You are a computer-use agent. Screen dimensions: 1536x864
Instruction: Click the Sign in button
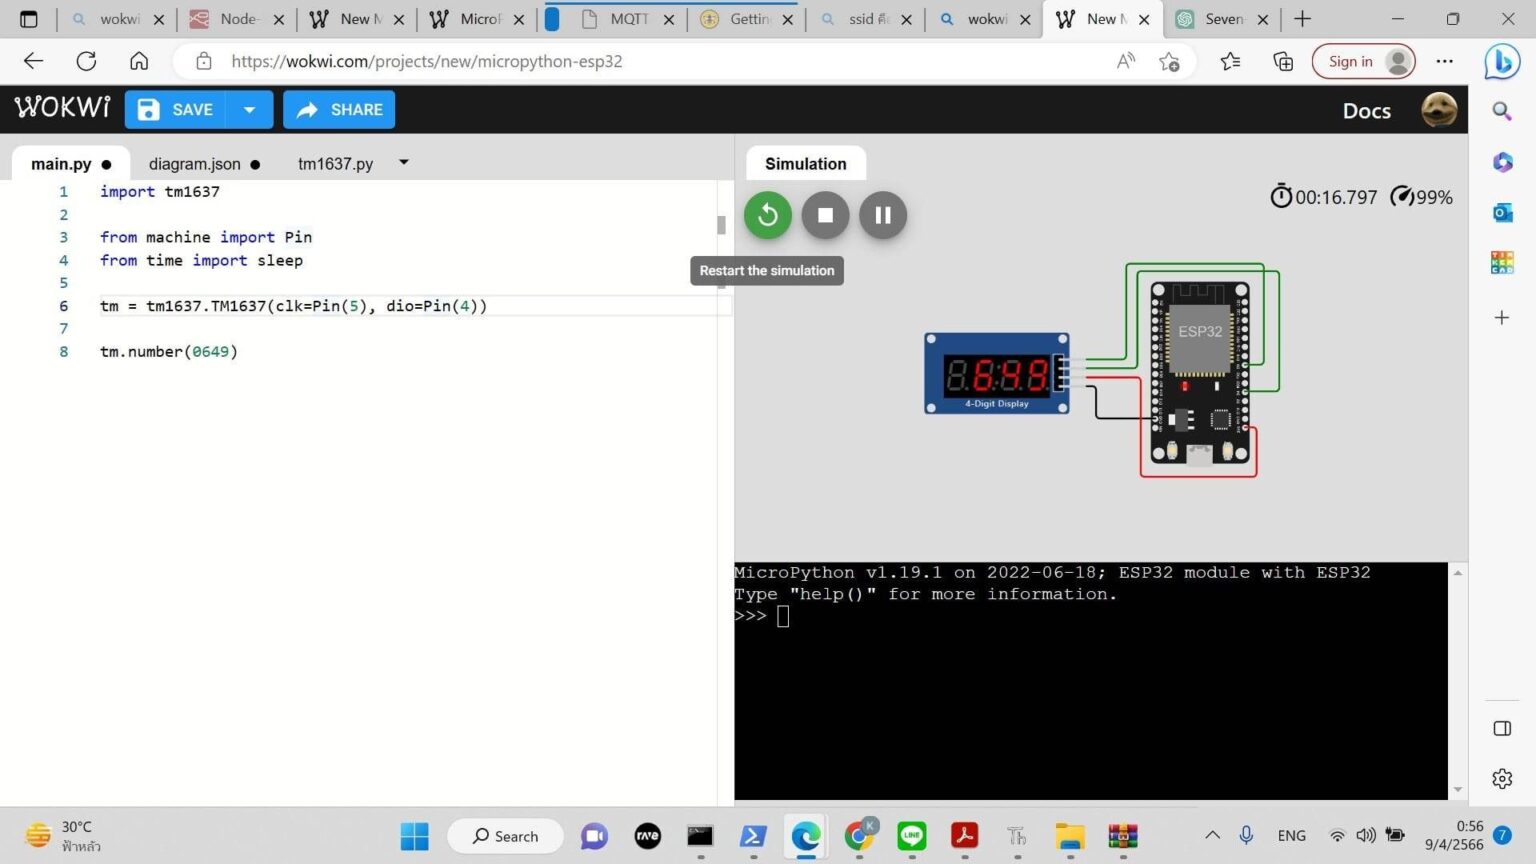[x=1352, y=61]
